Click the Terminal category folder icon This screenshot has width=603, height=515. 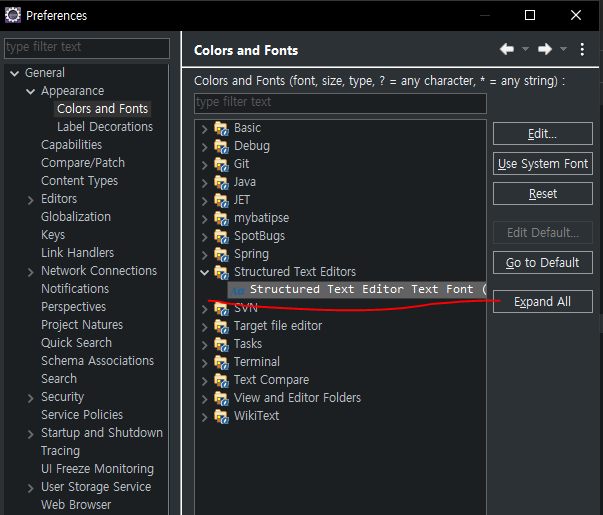coord(221,362)
